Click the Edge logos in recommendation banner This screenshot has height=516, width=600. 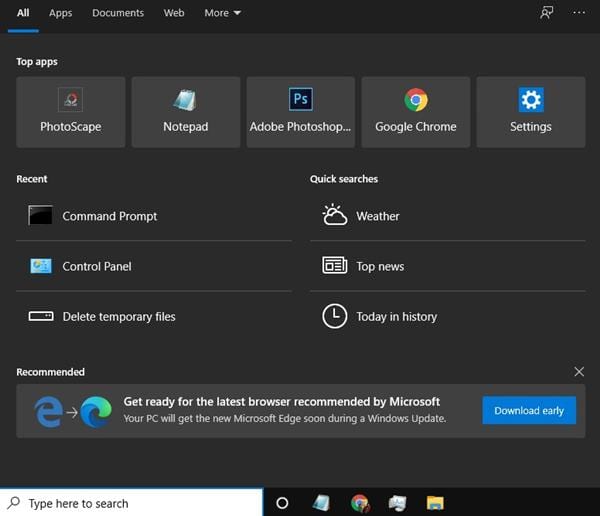tap(73, 411)
